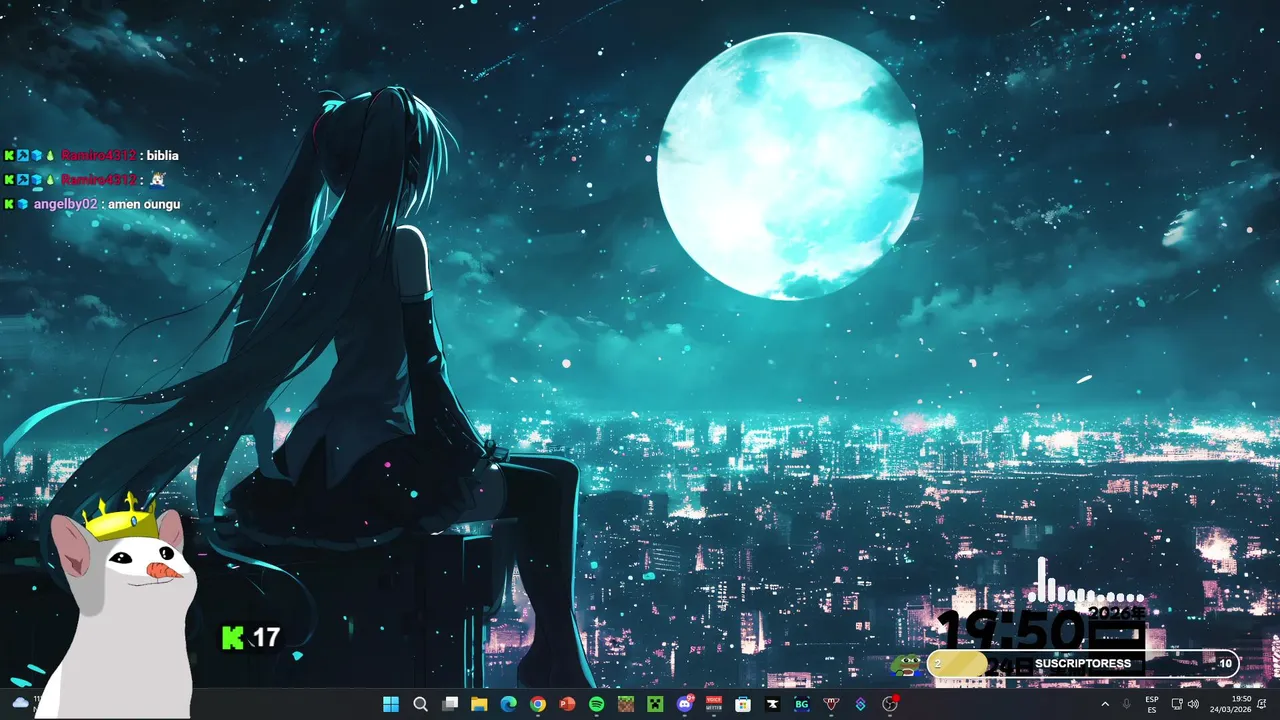Open the Minecraft dirt-block launcher icon

point(626,704)
